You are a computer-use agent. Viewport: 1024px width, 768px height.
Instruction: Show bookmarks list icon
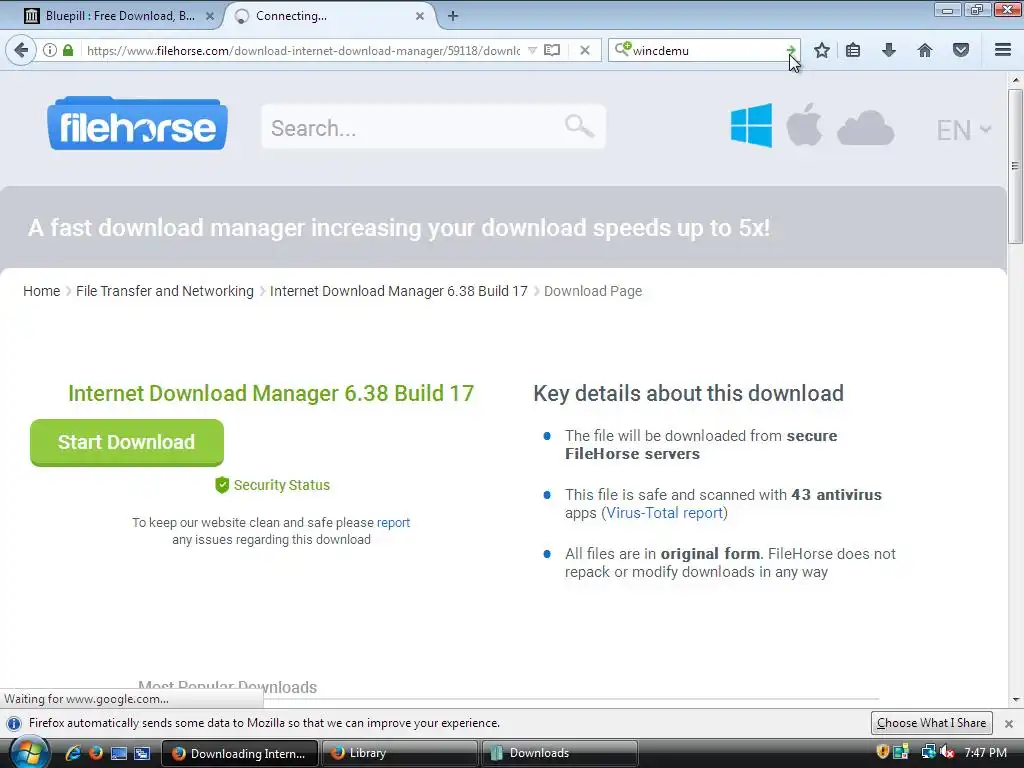[x=853, y=50]
